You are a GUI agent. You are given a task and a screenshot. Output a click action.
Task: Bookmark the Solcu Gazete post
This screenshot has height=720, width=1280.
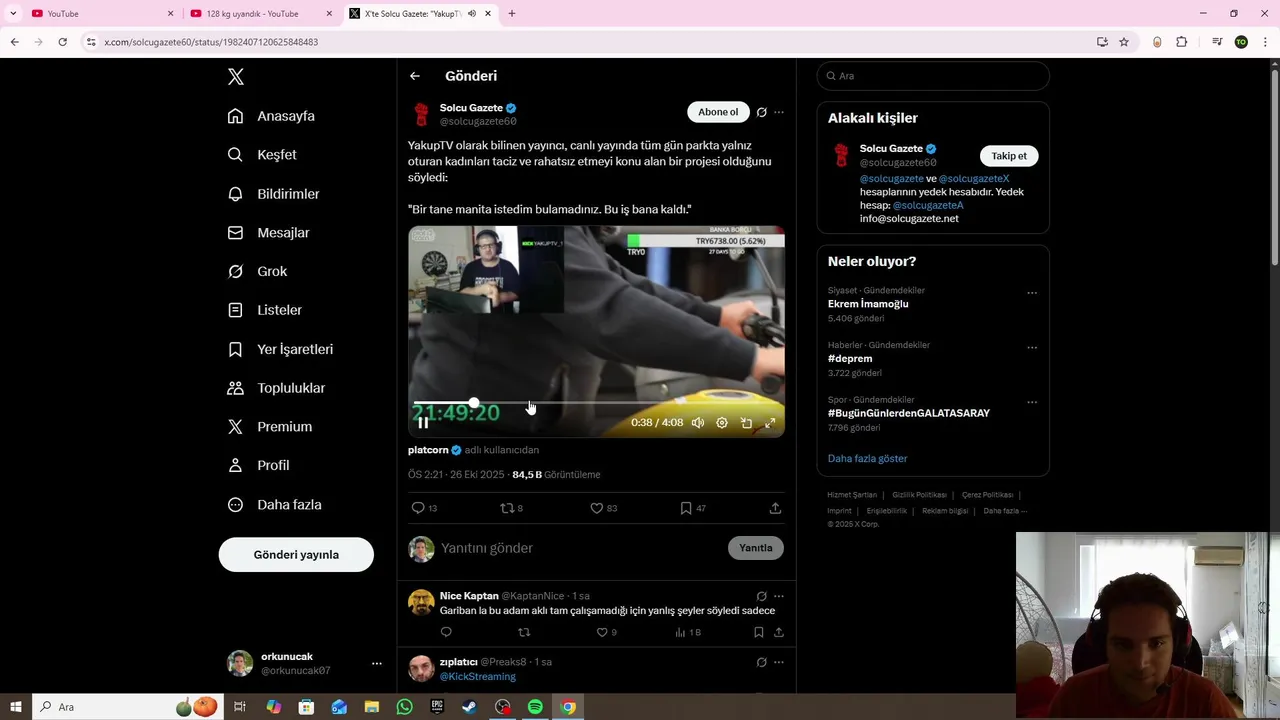[x=686, y=508]
